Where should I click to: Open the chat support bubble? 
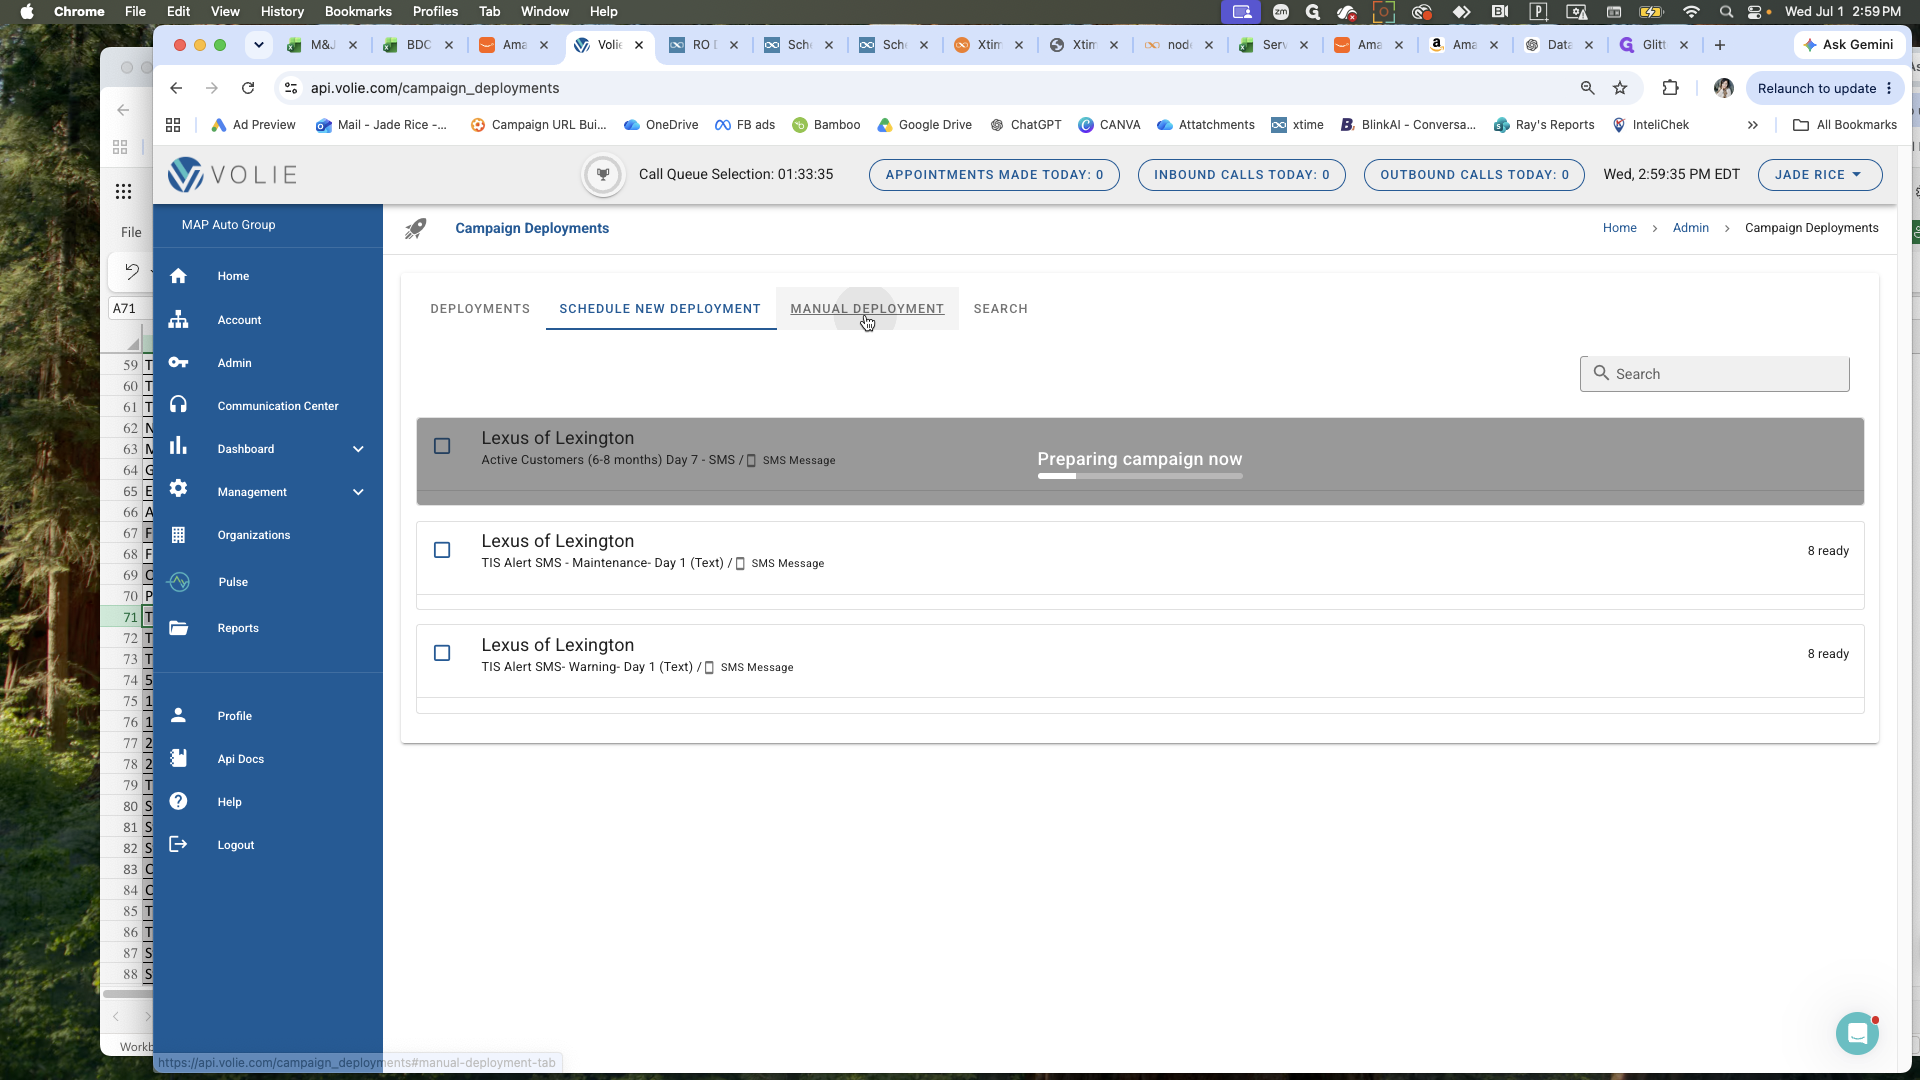point(1857,1034)
